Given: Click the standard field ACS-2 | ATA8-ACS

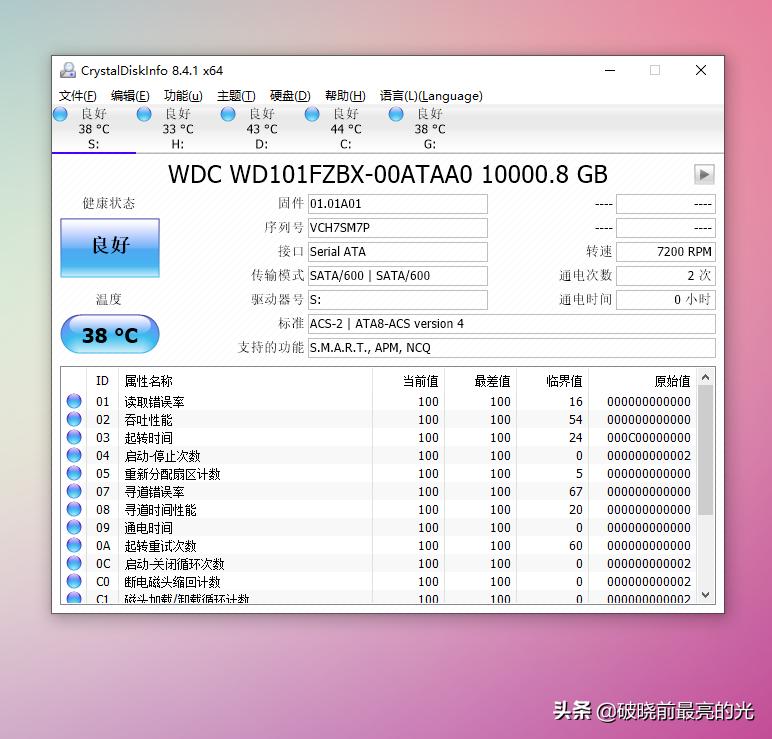Looking at the screenshot, I should pyautogui.click(x=512, y=324).
